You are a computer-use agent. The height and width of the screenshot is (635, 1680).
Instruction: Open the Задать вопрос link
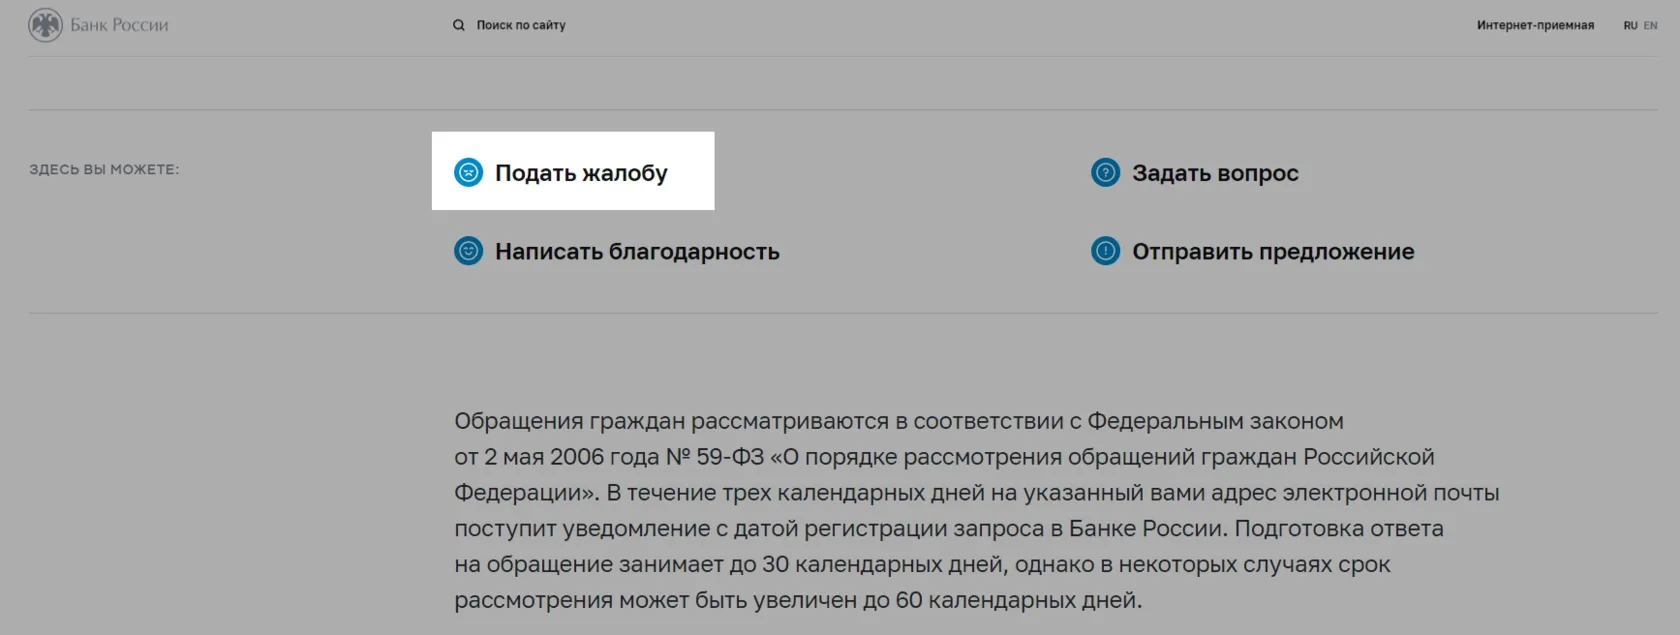(x=1215, y=173)
